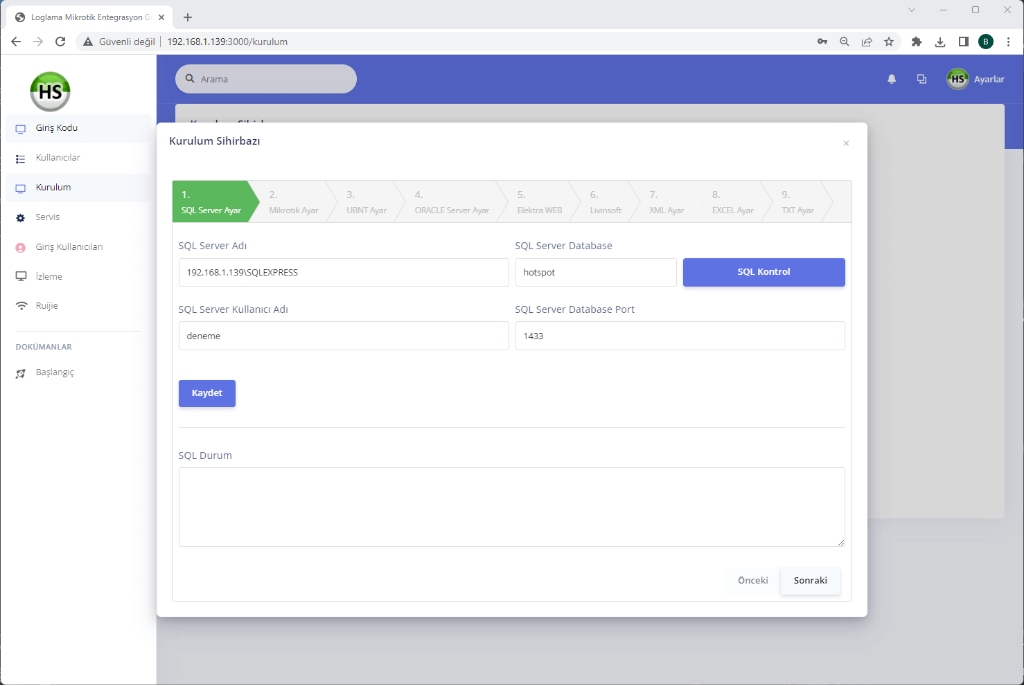Viewport: 1024px width, 686px height.
Task: Click the SQL Server Adı field
Action: click(343, 272)
